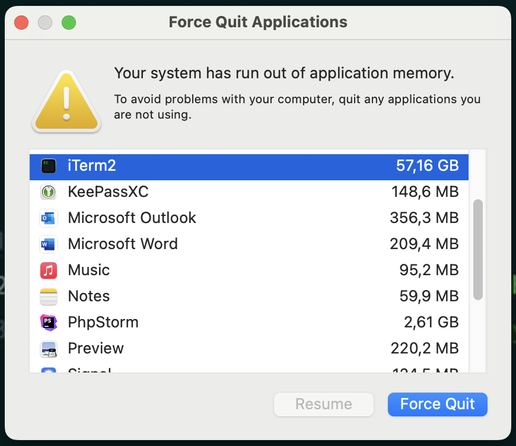Click the Resume button
This screenshot has width=516, height=446.
(x=324, y=404)
